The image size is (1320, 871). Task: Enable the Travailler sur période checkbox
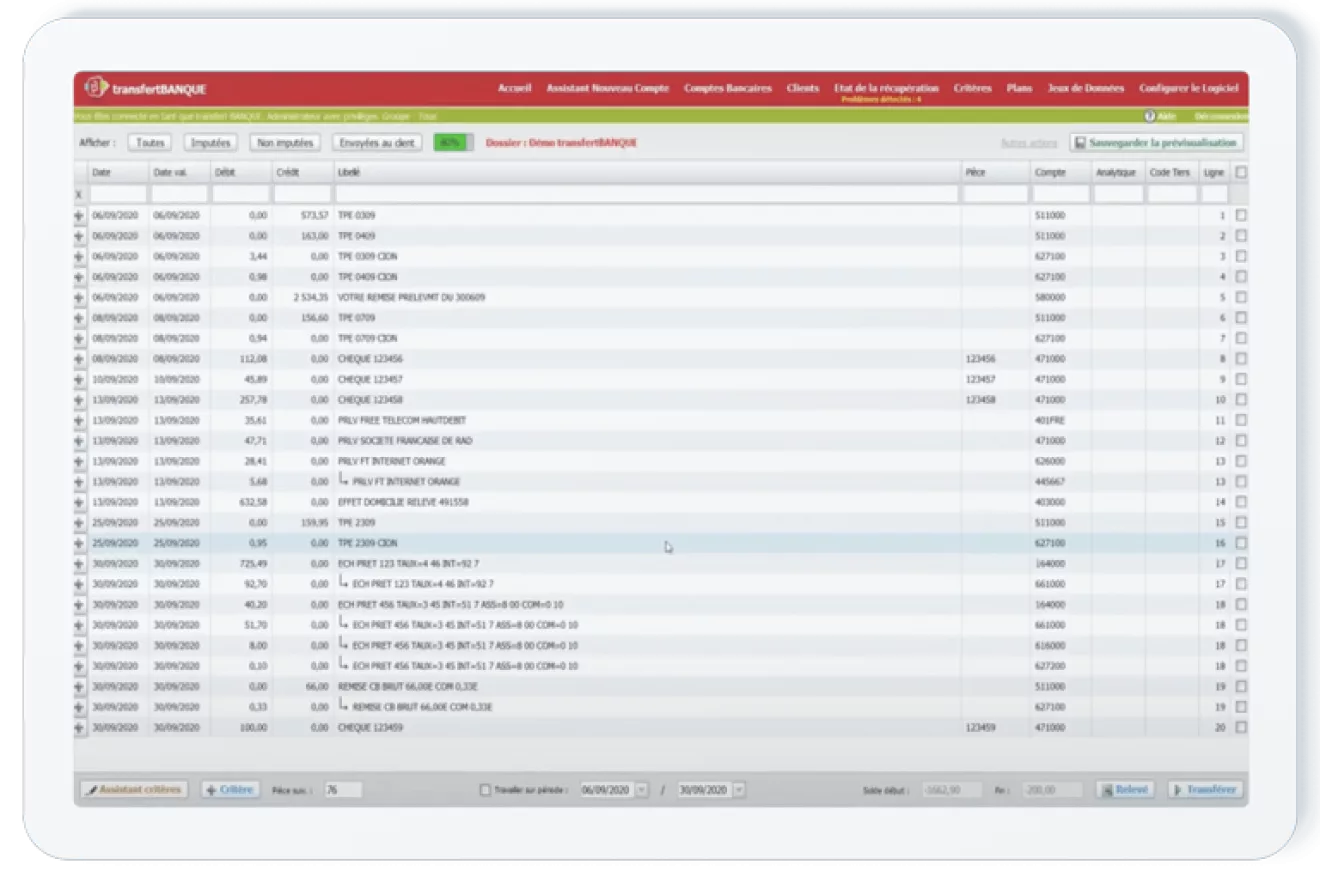(x=485, y=790)
